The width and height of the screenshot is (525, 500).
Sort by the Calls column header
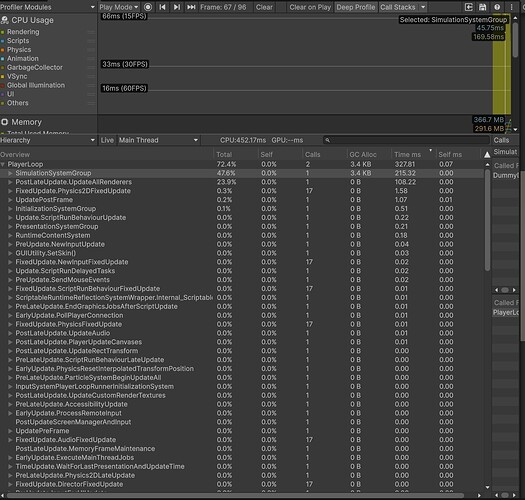[x=324, y=154]
